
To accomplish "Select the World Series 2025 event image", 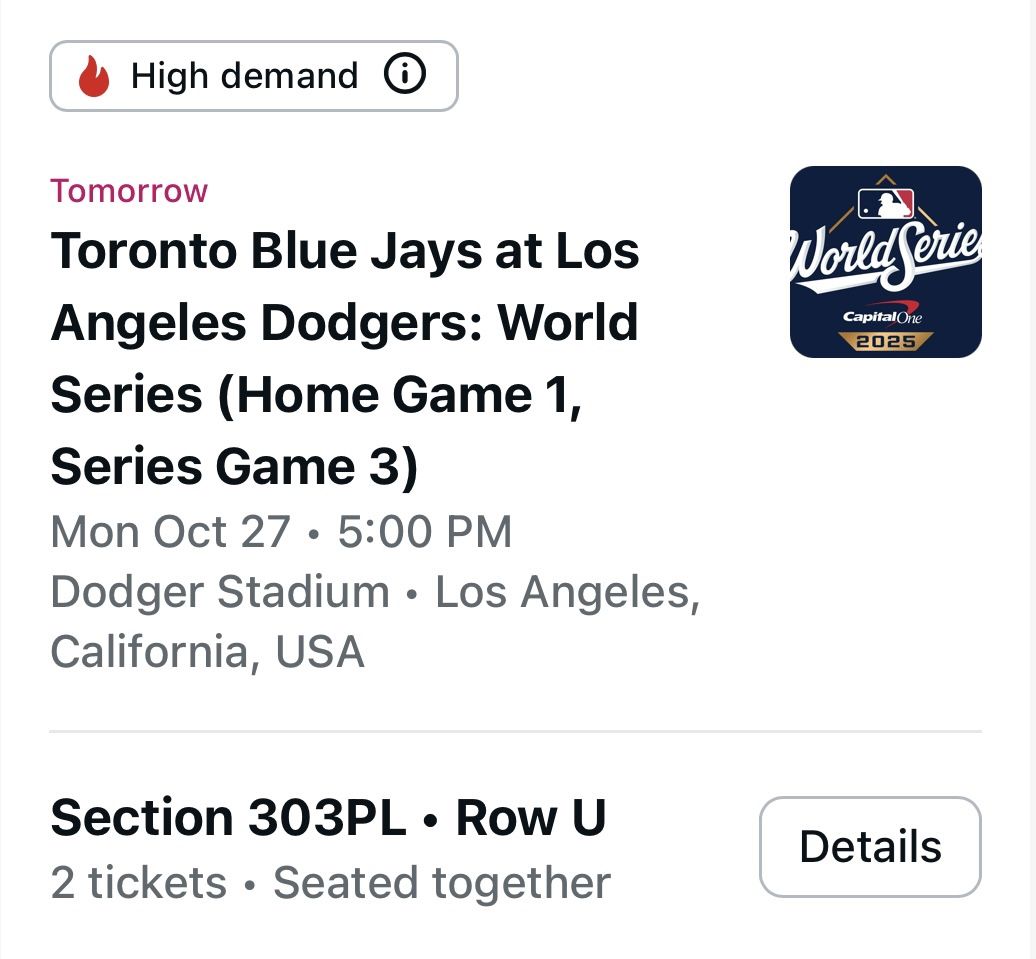I will 884,260.
